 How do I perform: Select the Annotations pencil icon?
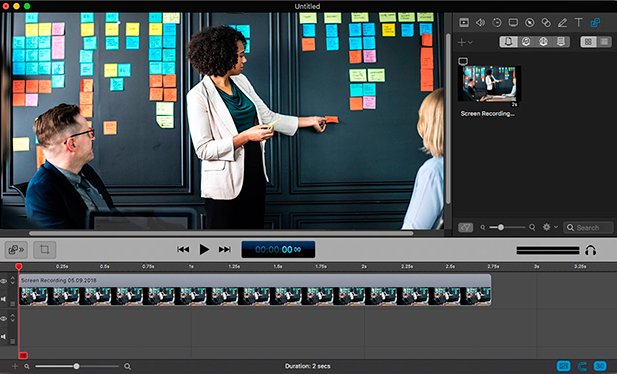pos(562,23)
